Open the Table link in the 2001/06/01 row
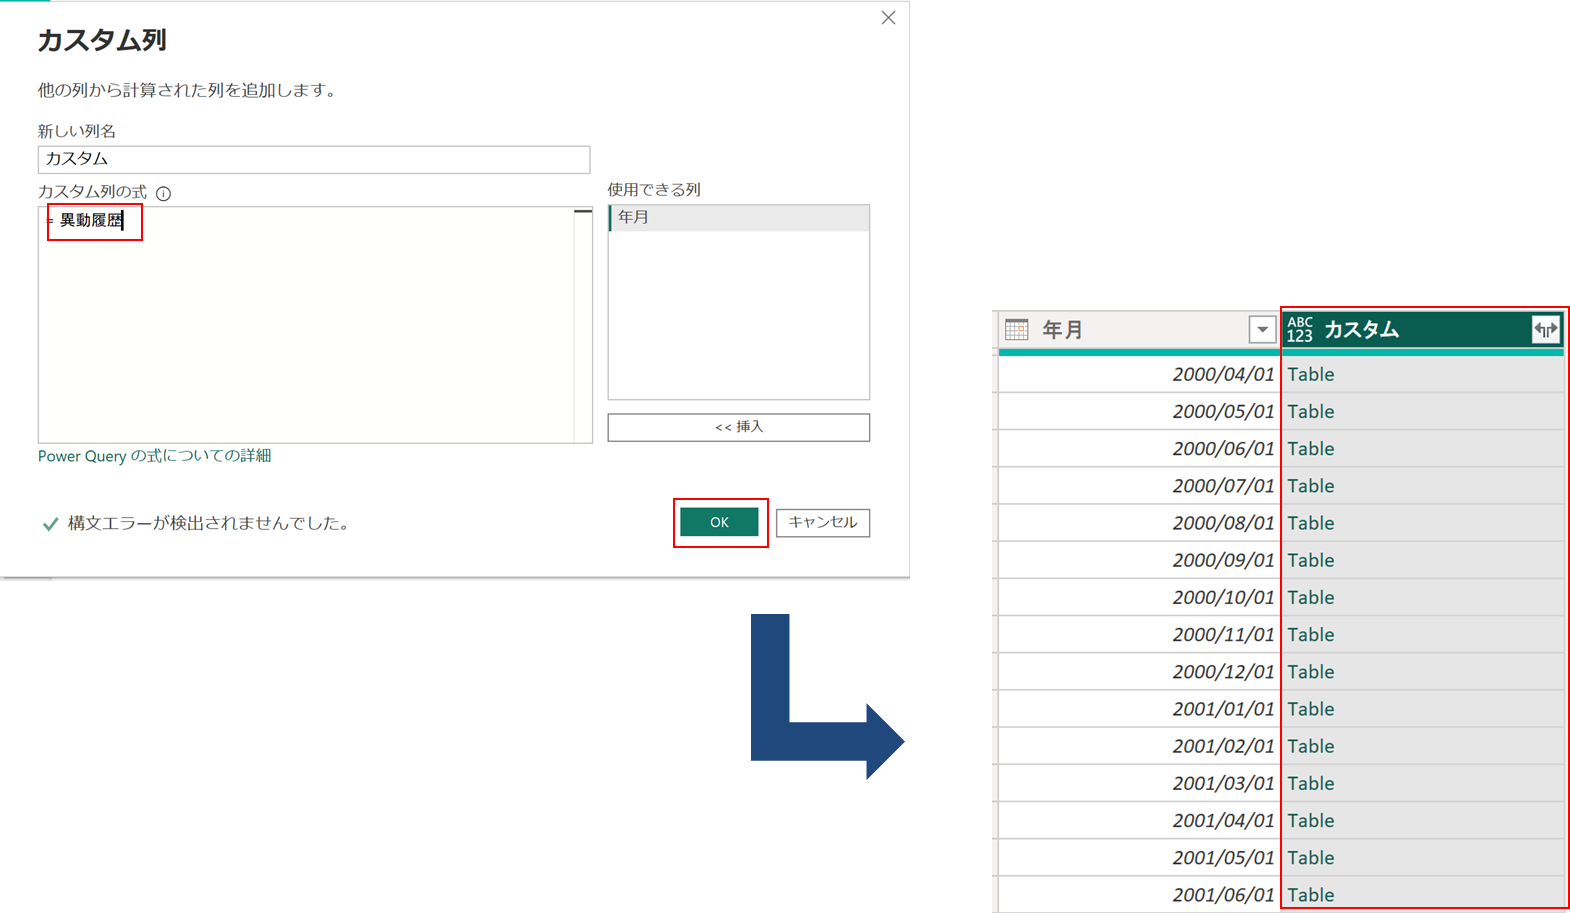The image size is (1570, 913). [1310, 895]
